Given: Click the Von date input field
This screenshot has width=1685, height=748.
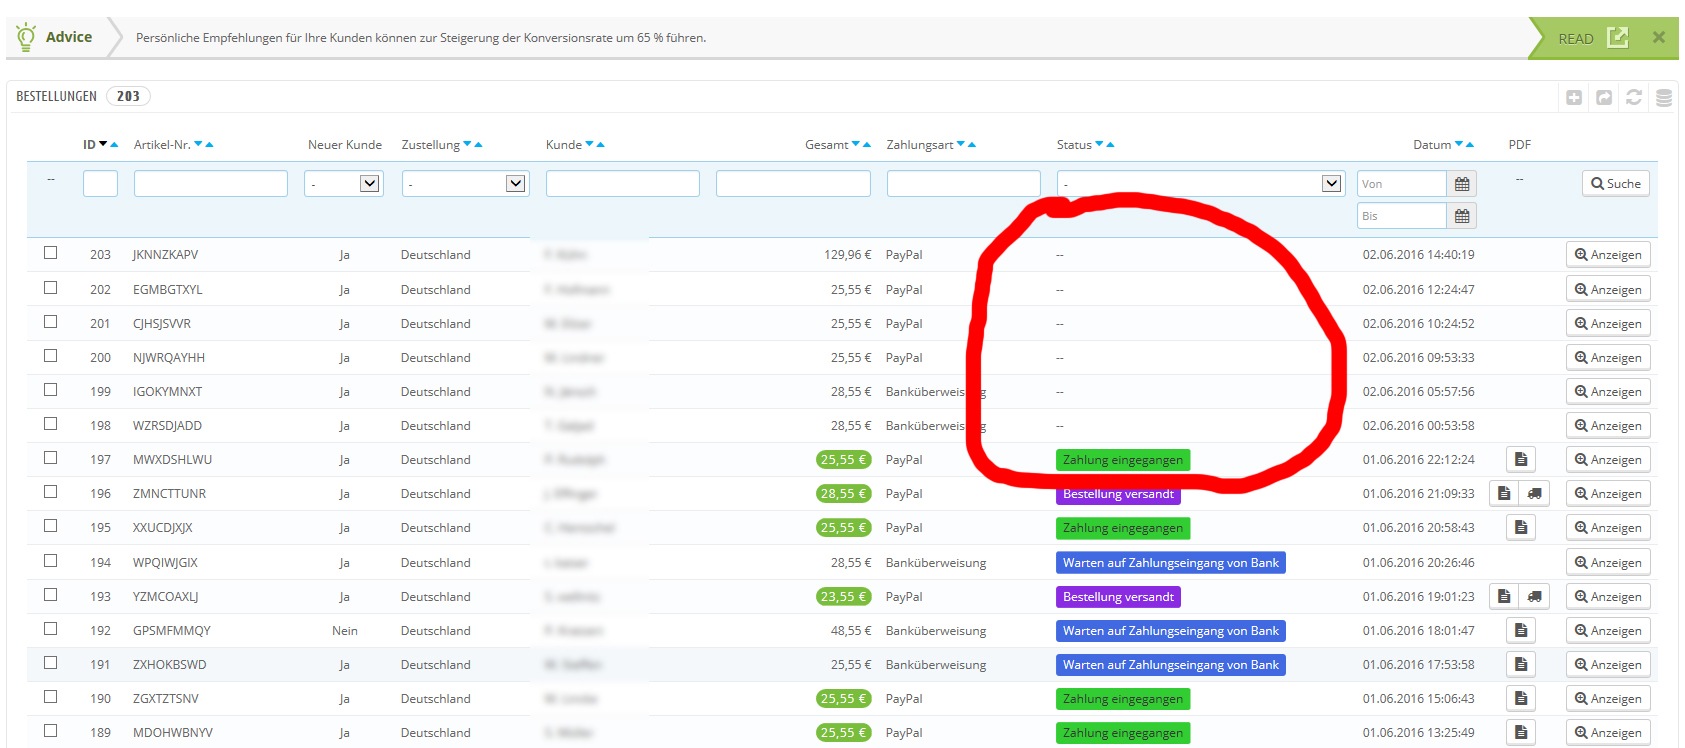Looking at the screenshot, I should tap(1402, 184).
